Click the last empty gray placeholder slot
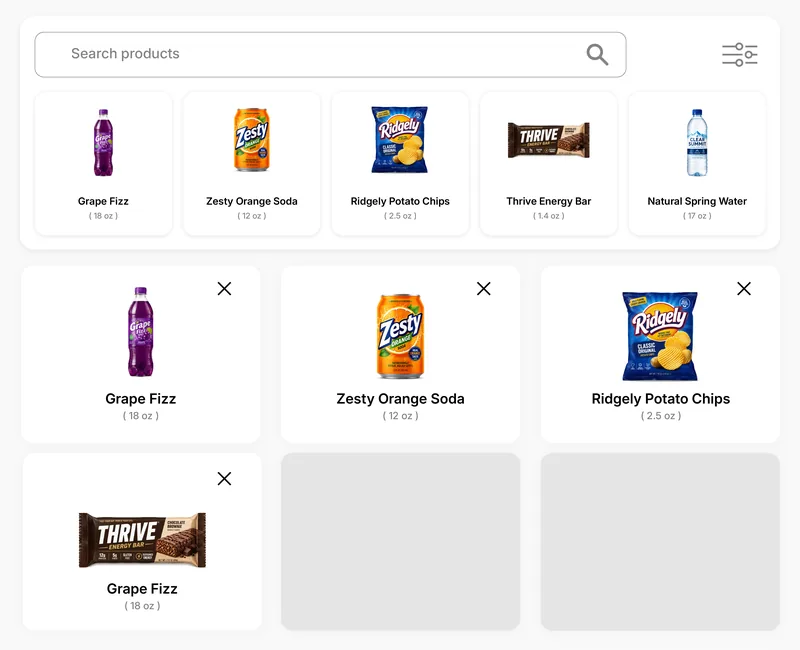Image resolution: width=800 pixels, height=650 pixels. point(660,541)
